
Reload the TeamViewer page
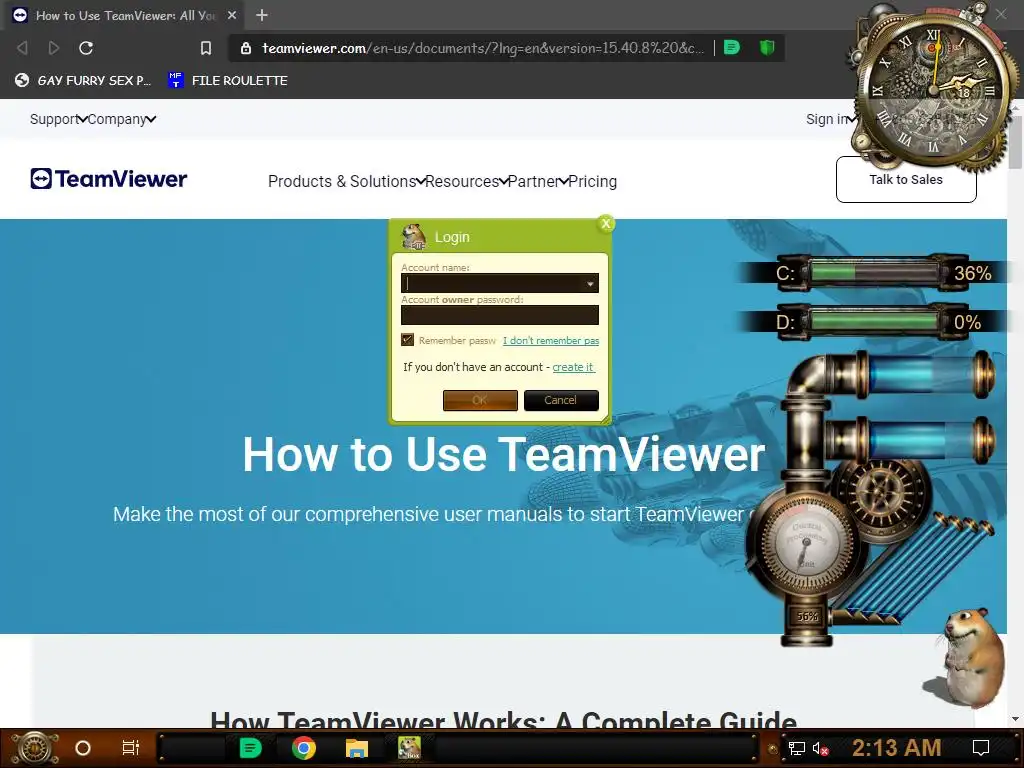click(x=86, y=48)
